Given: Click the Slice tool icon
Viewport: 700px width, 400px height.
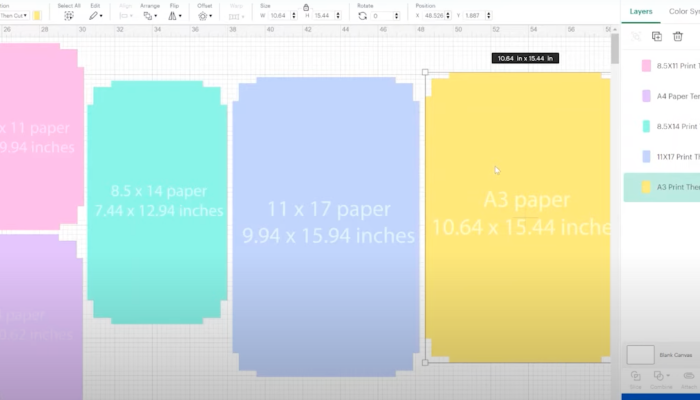Looking at the screenshot, I should click(x=635, y=376).
